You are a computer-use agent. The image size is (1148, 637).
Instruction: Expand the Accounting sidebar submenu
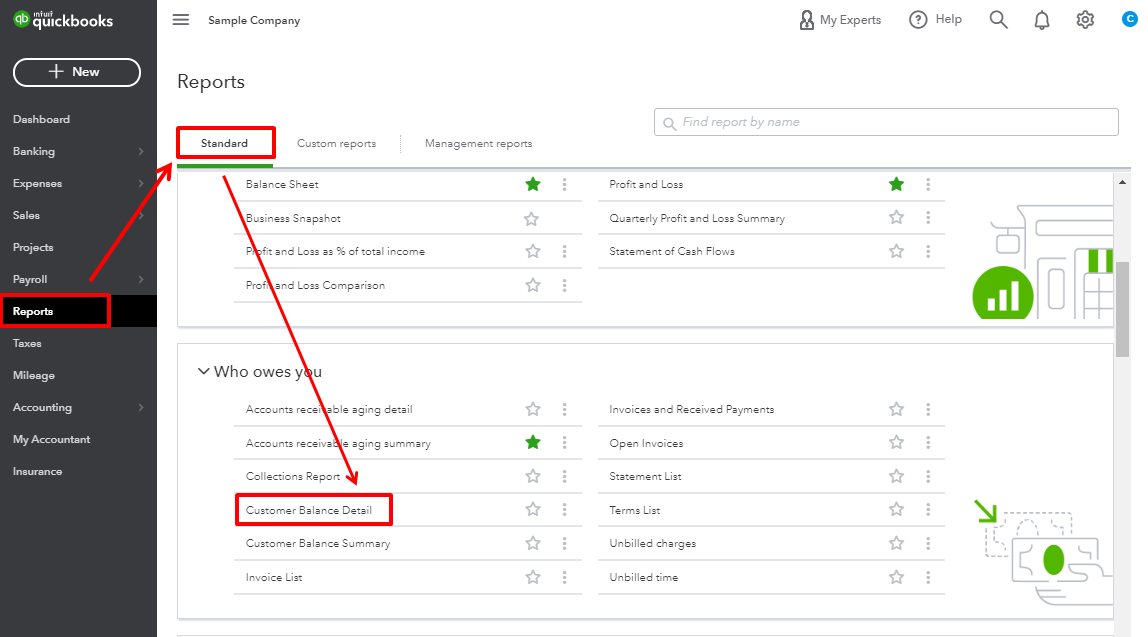[x=141, y=408]
